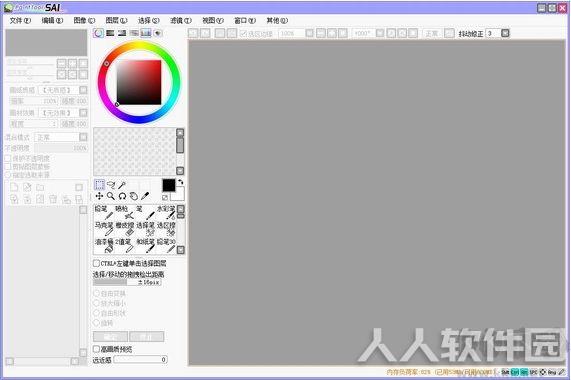Click the 抖动修正 stabilizer value field
Viewport: 571px width, 380px height.
click(x=493, y=33)
